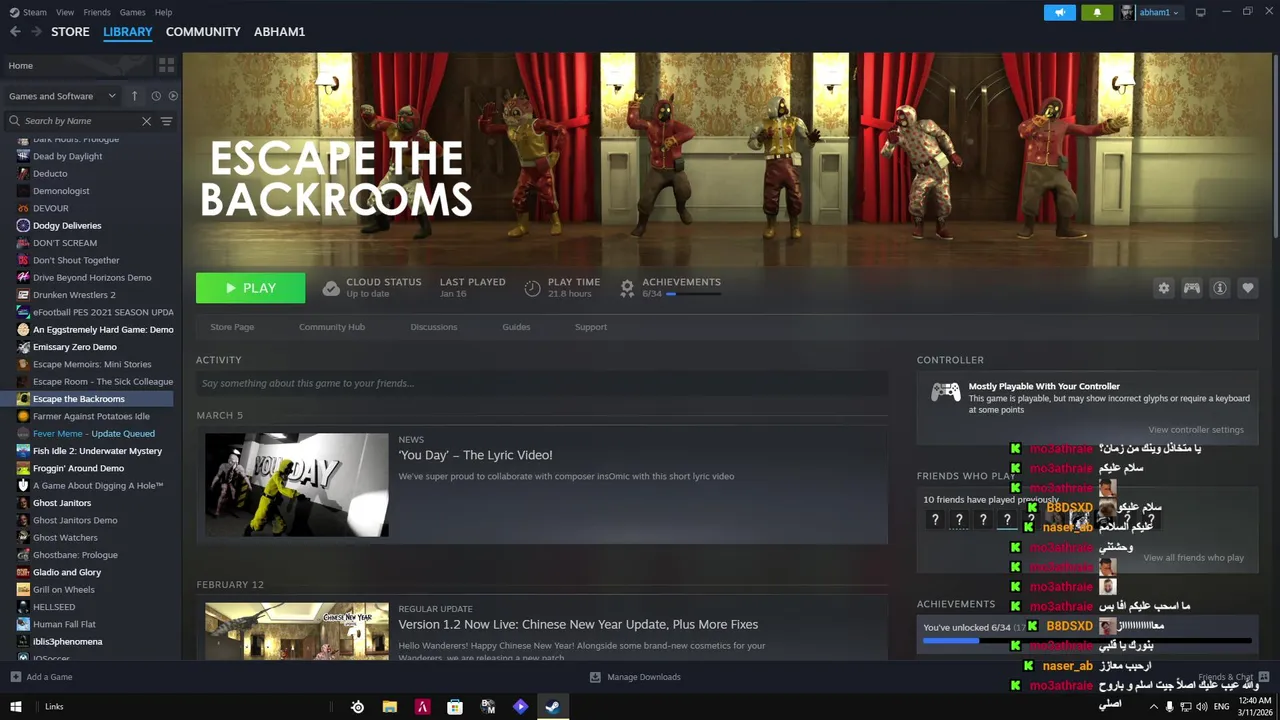
Task: Click the Manage Downloads icon
Action: [x=595, y=677]
